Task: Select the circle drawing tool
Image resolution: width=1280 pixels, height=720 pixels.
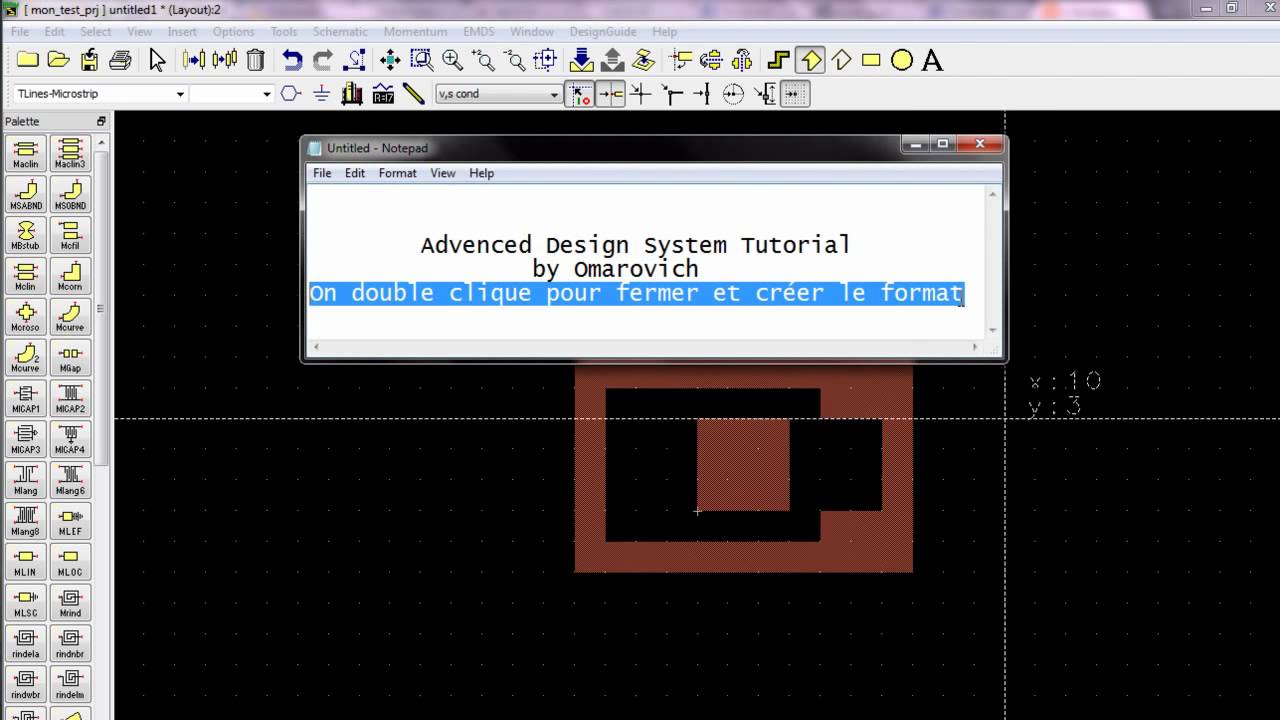Action: pyautogui.click(x=902, y=60)
